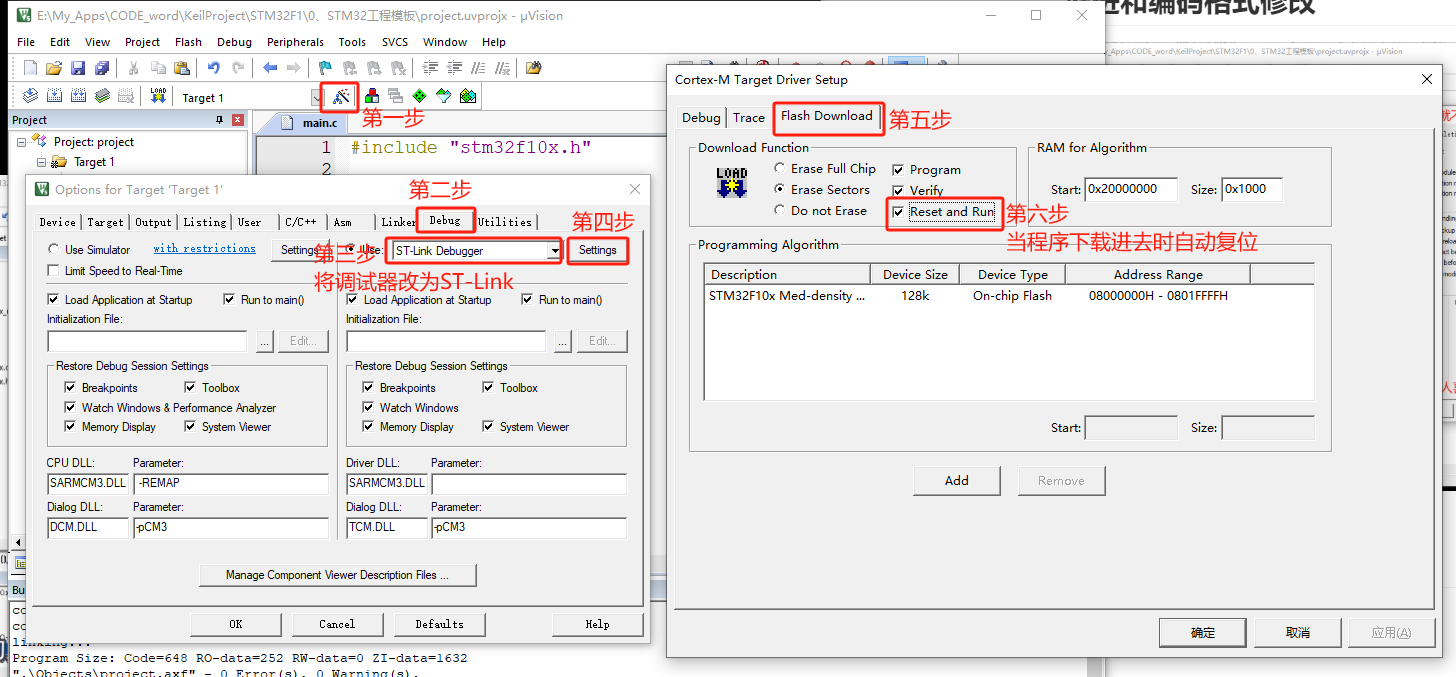The image size is (1456, 677).
Task: Toggle the Verify checkbox
Action: [898, 191]
